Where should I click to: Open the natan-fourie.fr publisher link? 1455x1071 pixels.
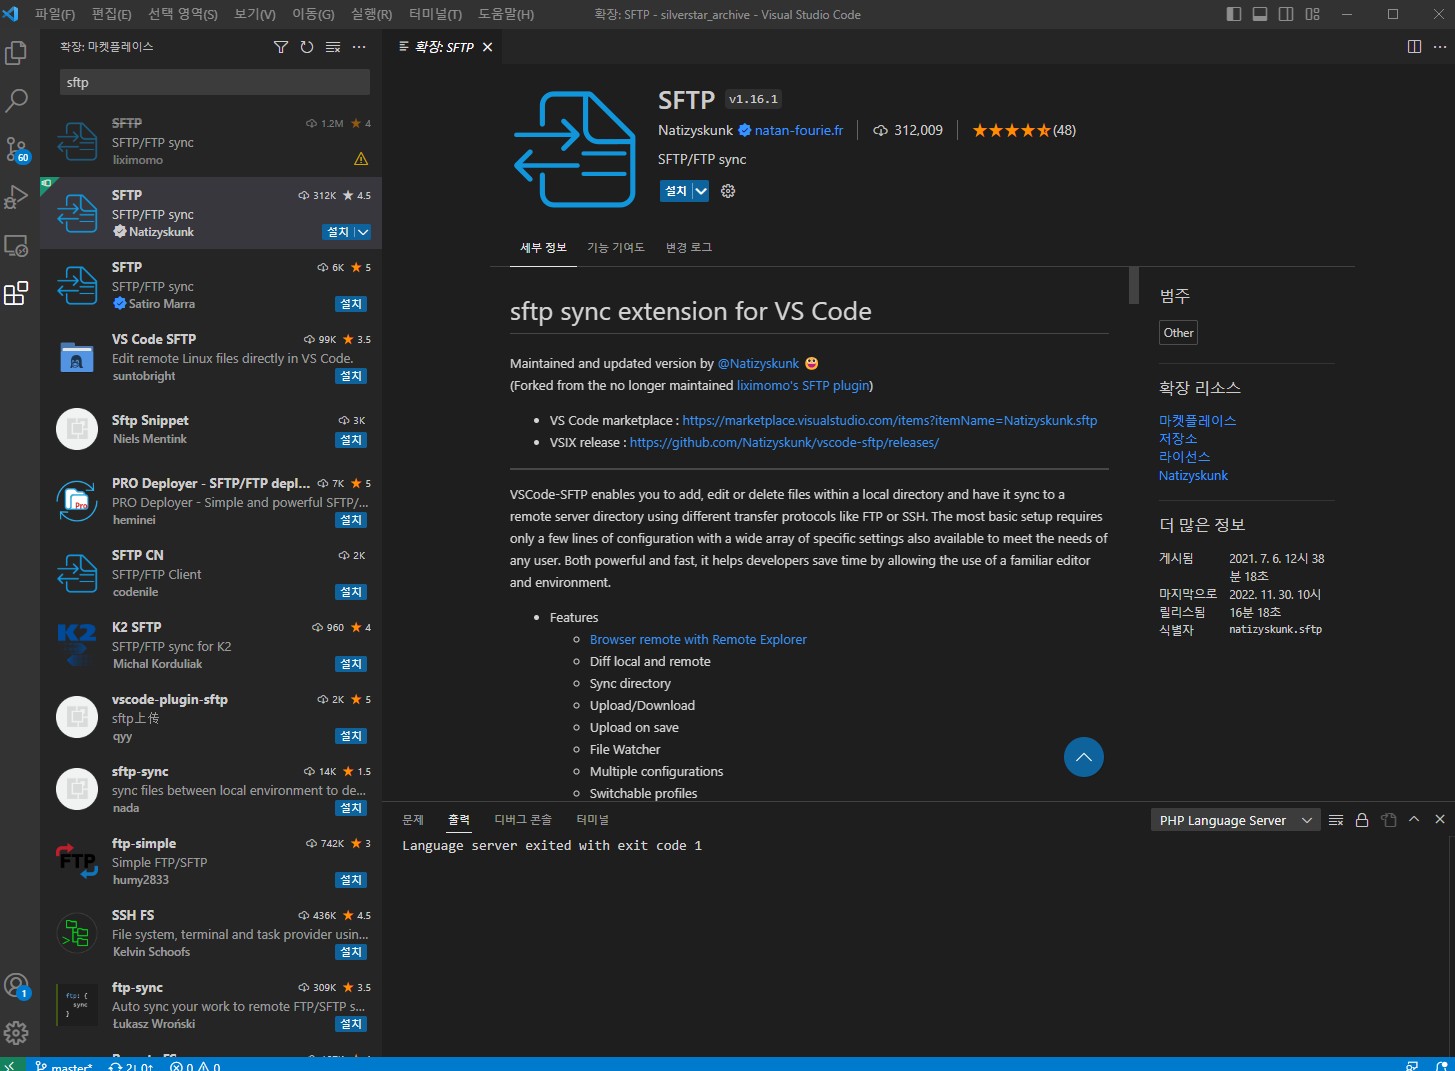coord(799,130)
